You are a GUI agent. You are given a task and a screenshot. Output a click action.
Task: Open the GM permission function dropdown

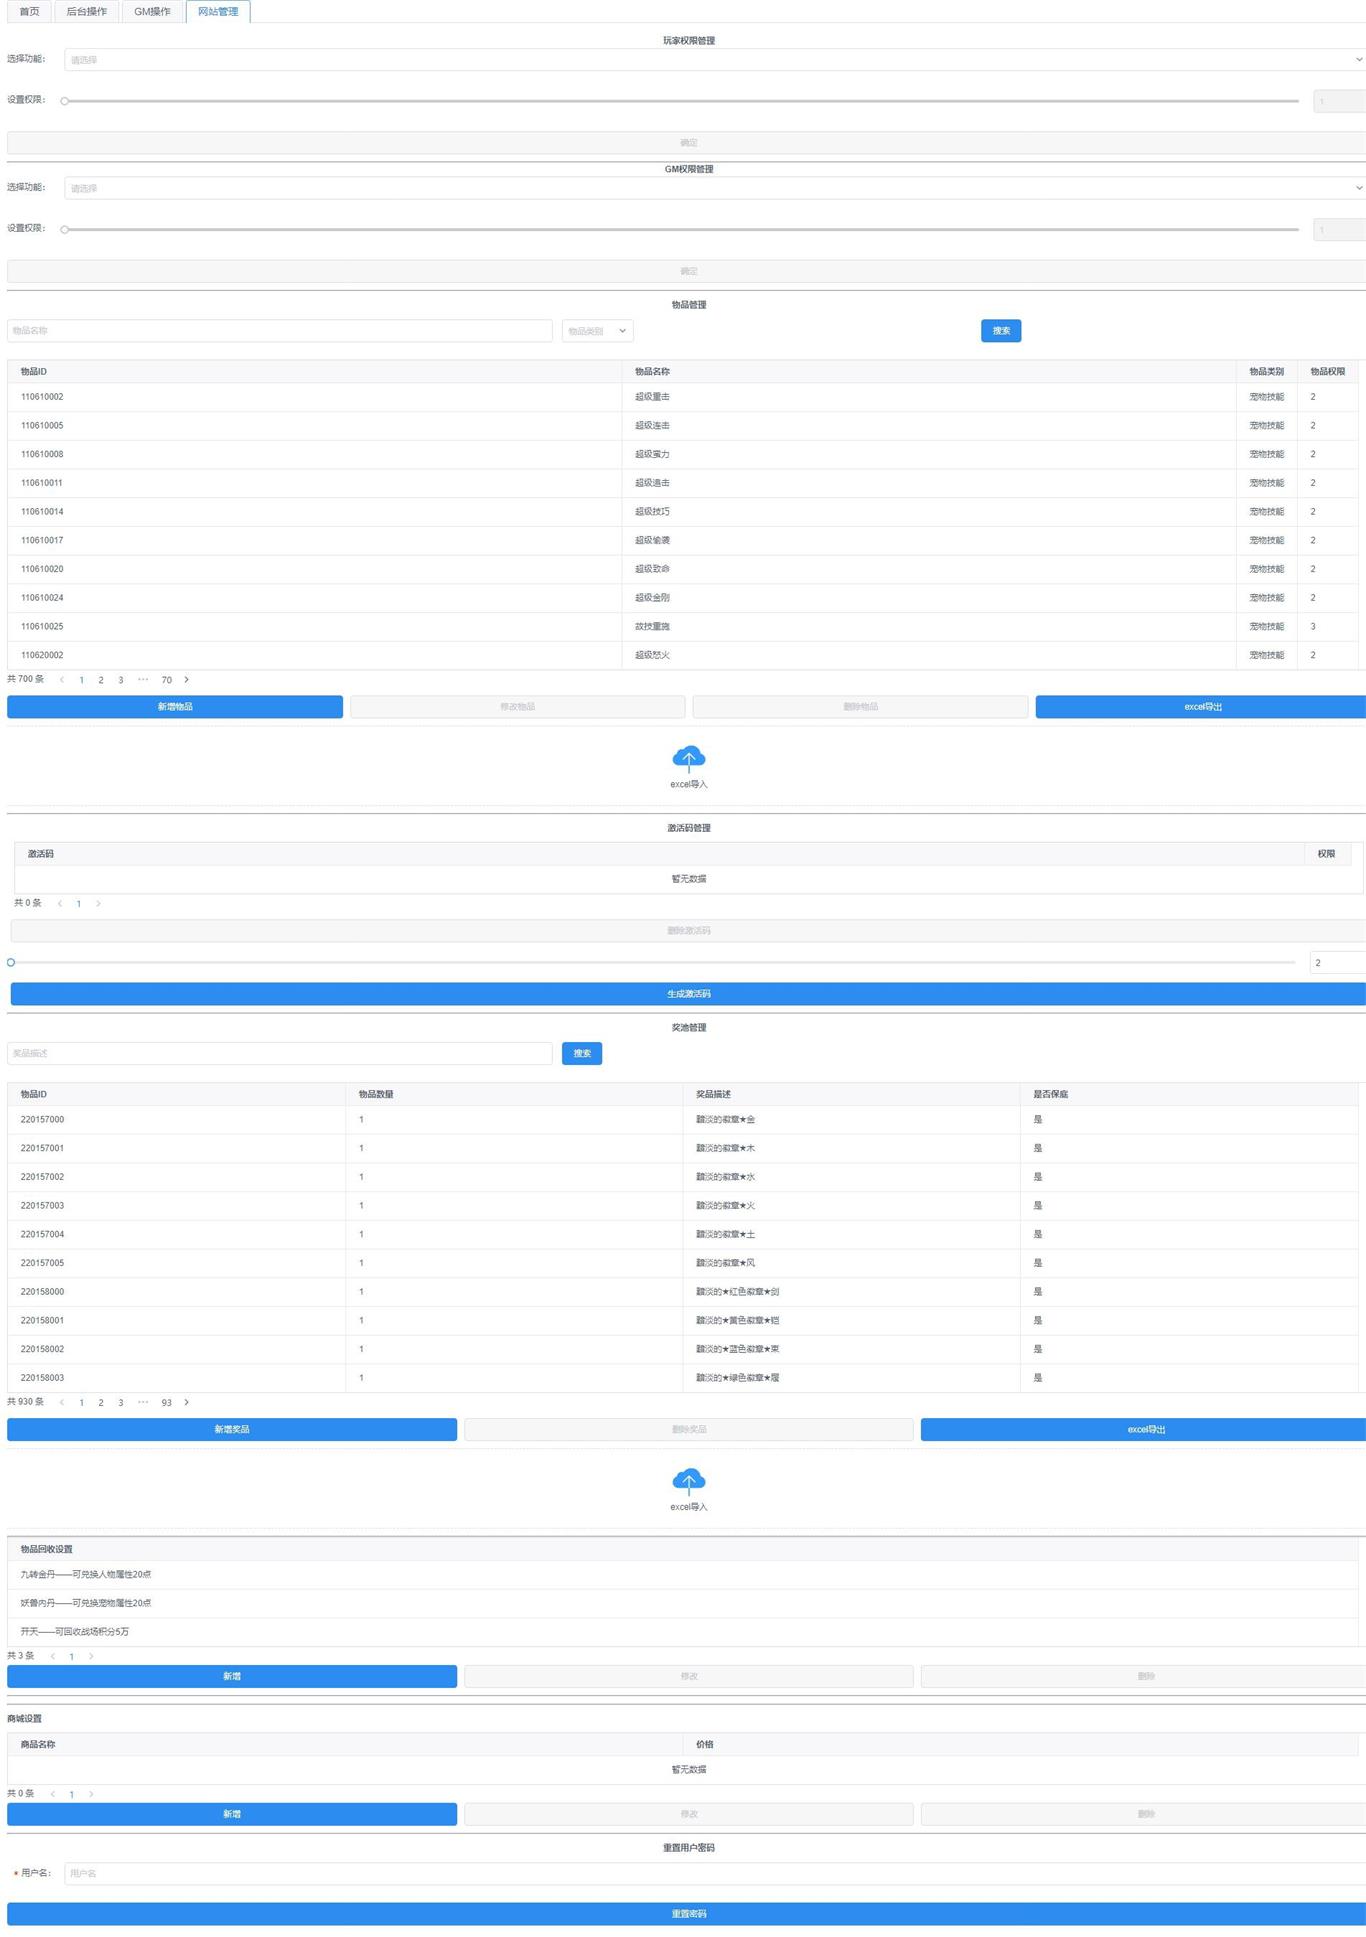[714, 188]
